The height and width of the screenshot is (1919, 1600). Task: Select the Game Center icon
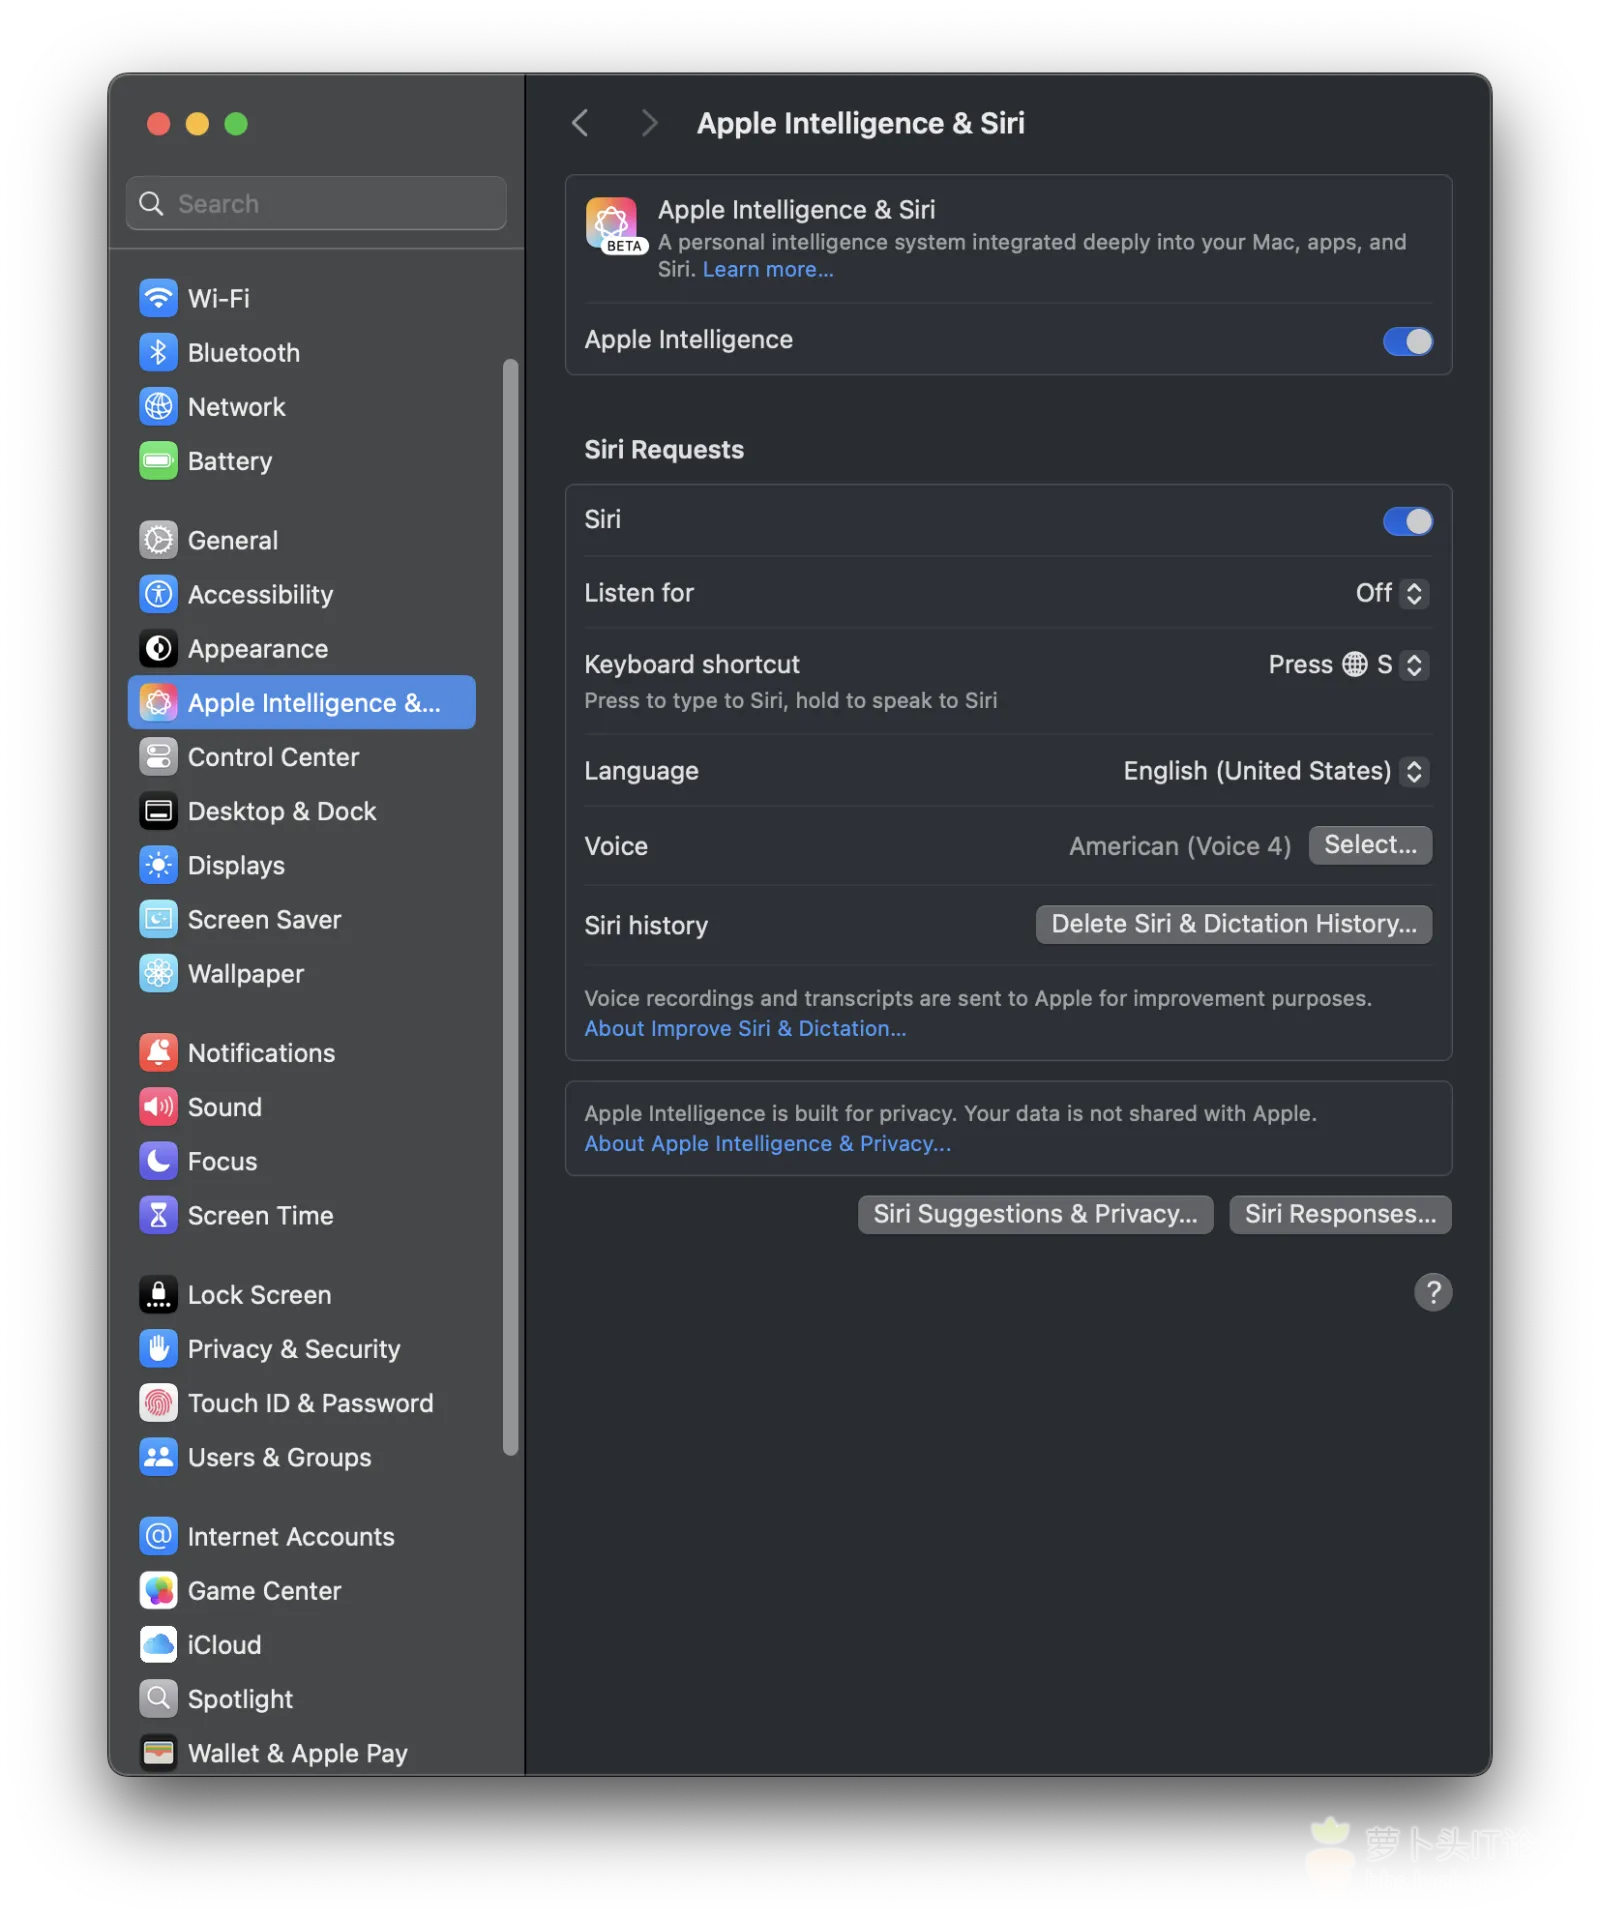coord(158,1590)
